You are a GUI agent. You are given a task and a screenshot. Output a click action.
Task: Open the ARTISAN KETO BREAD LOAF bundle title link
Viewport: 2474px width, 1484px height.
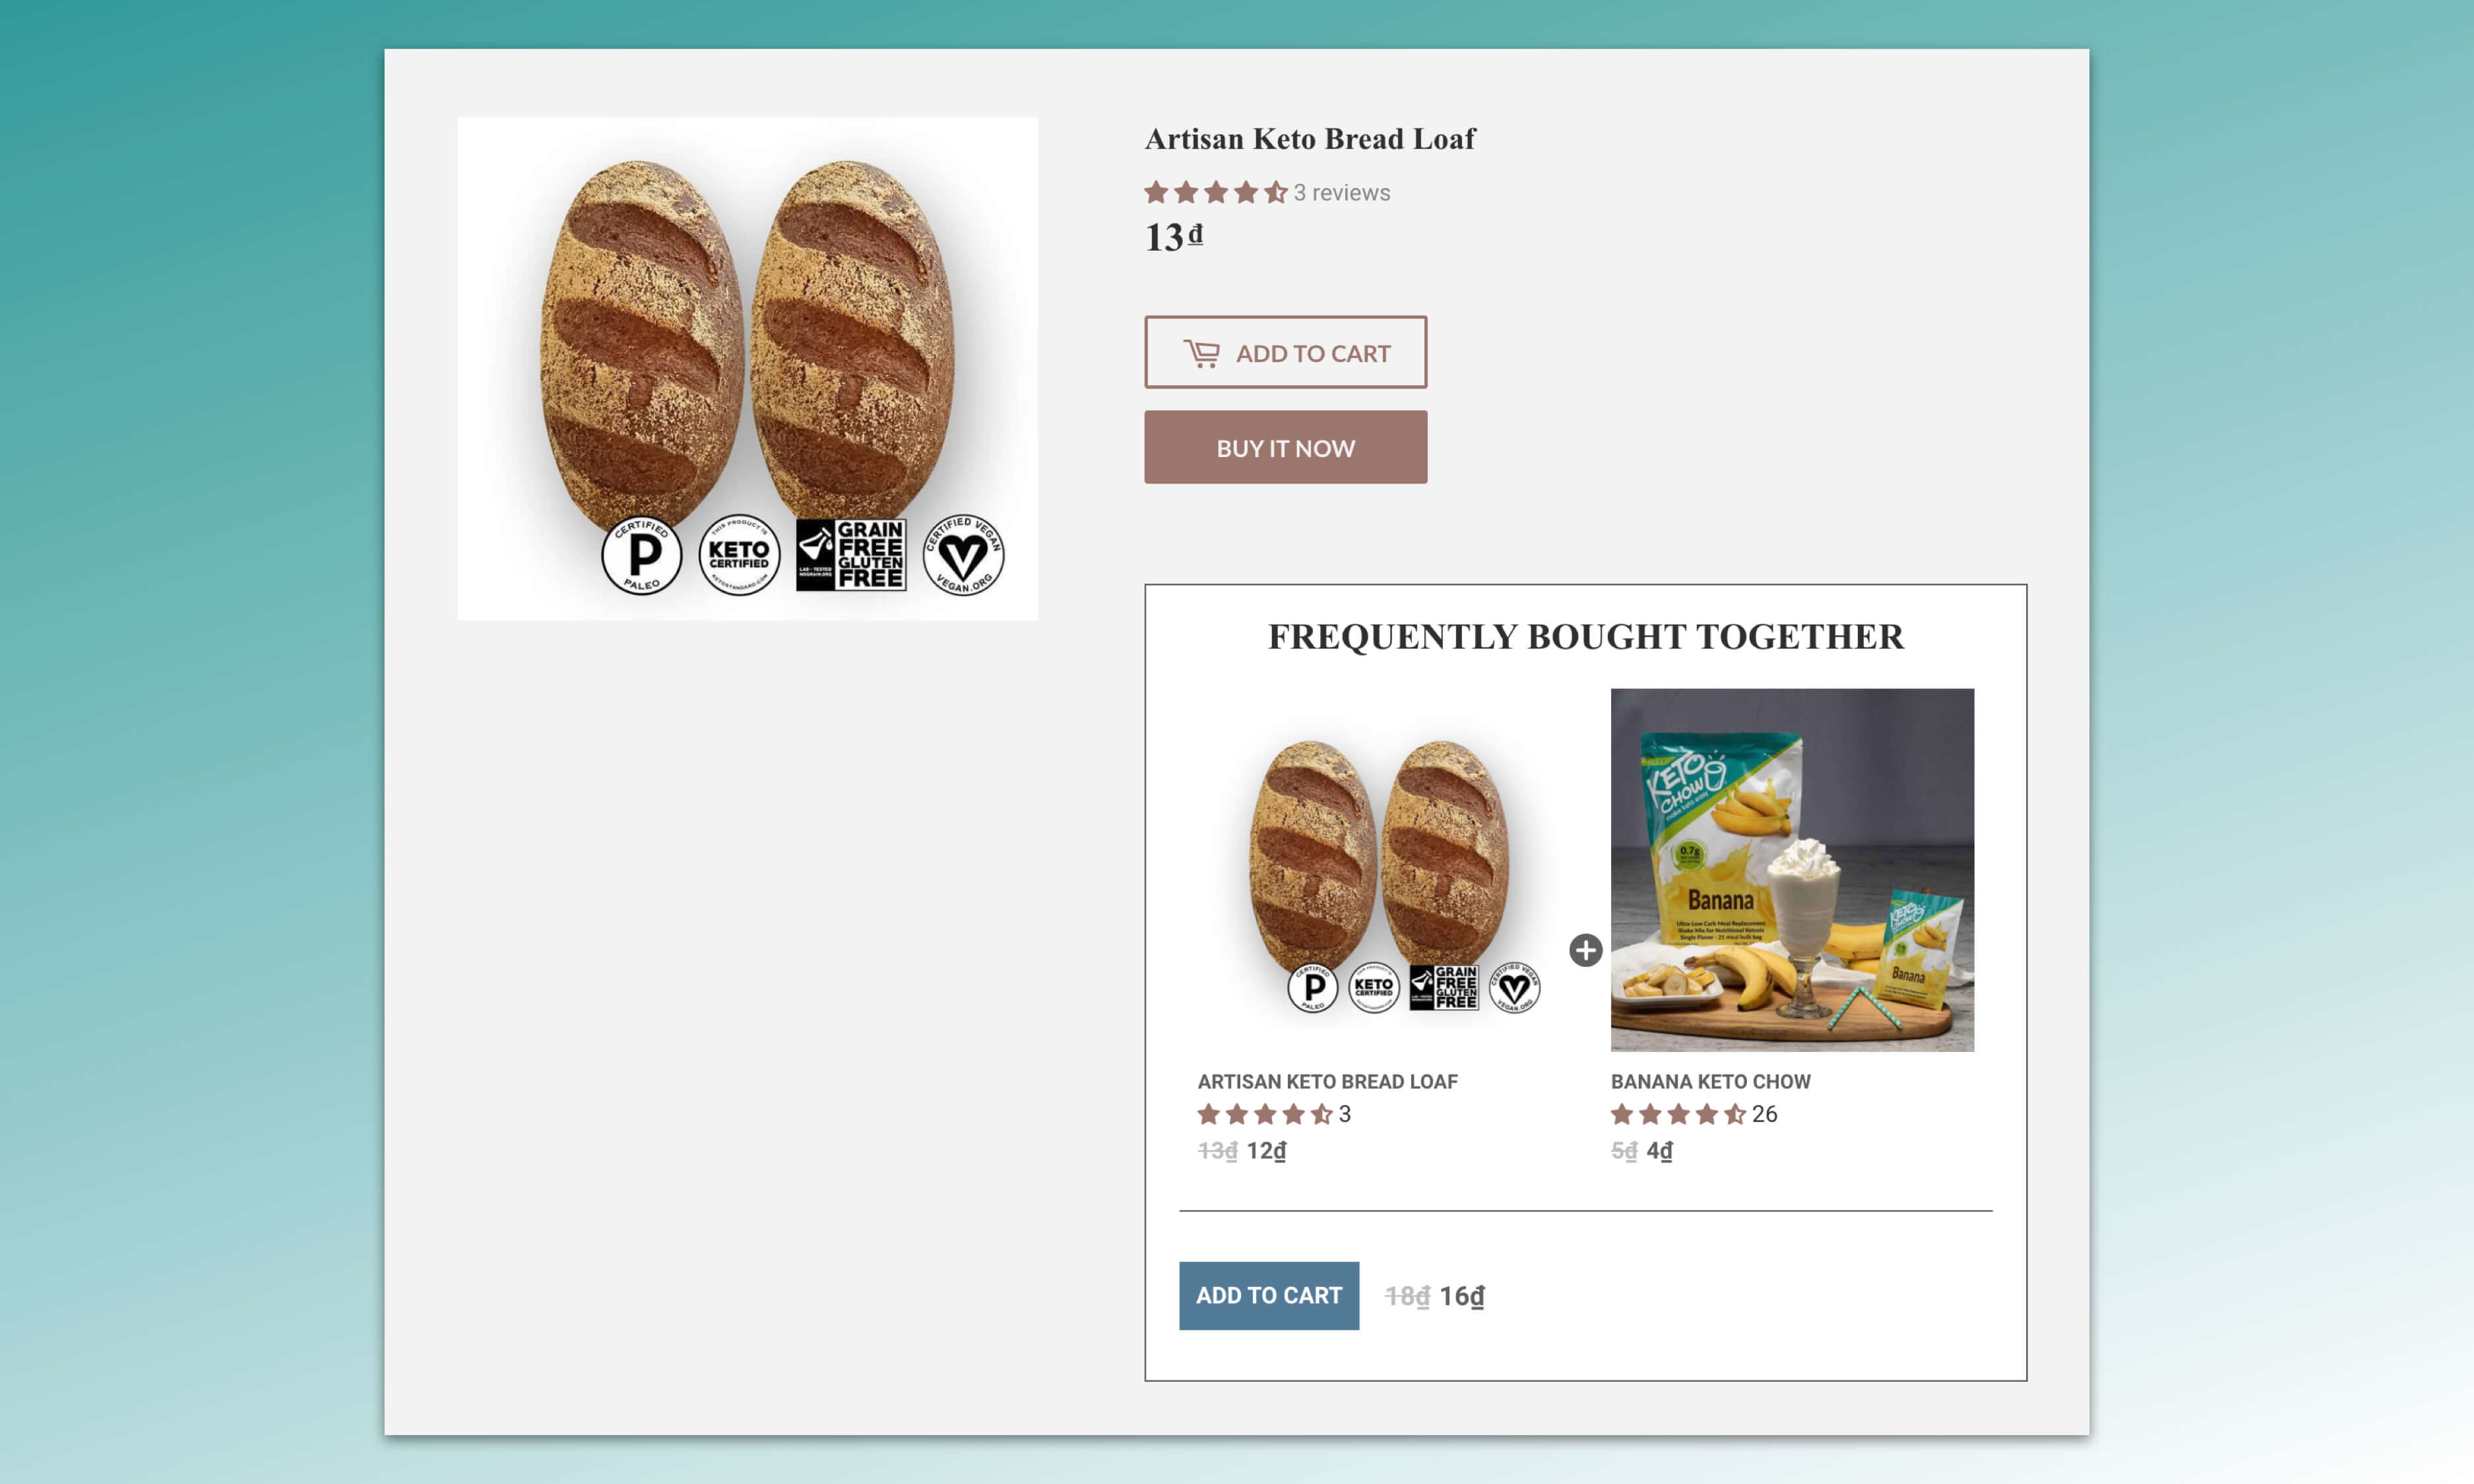coord(1327,1081)
